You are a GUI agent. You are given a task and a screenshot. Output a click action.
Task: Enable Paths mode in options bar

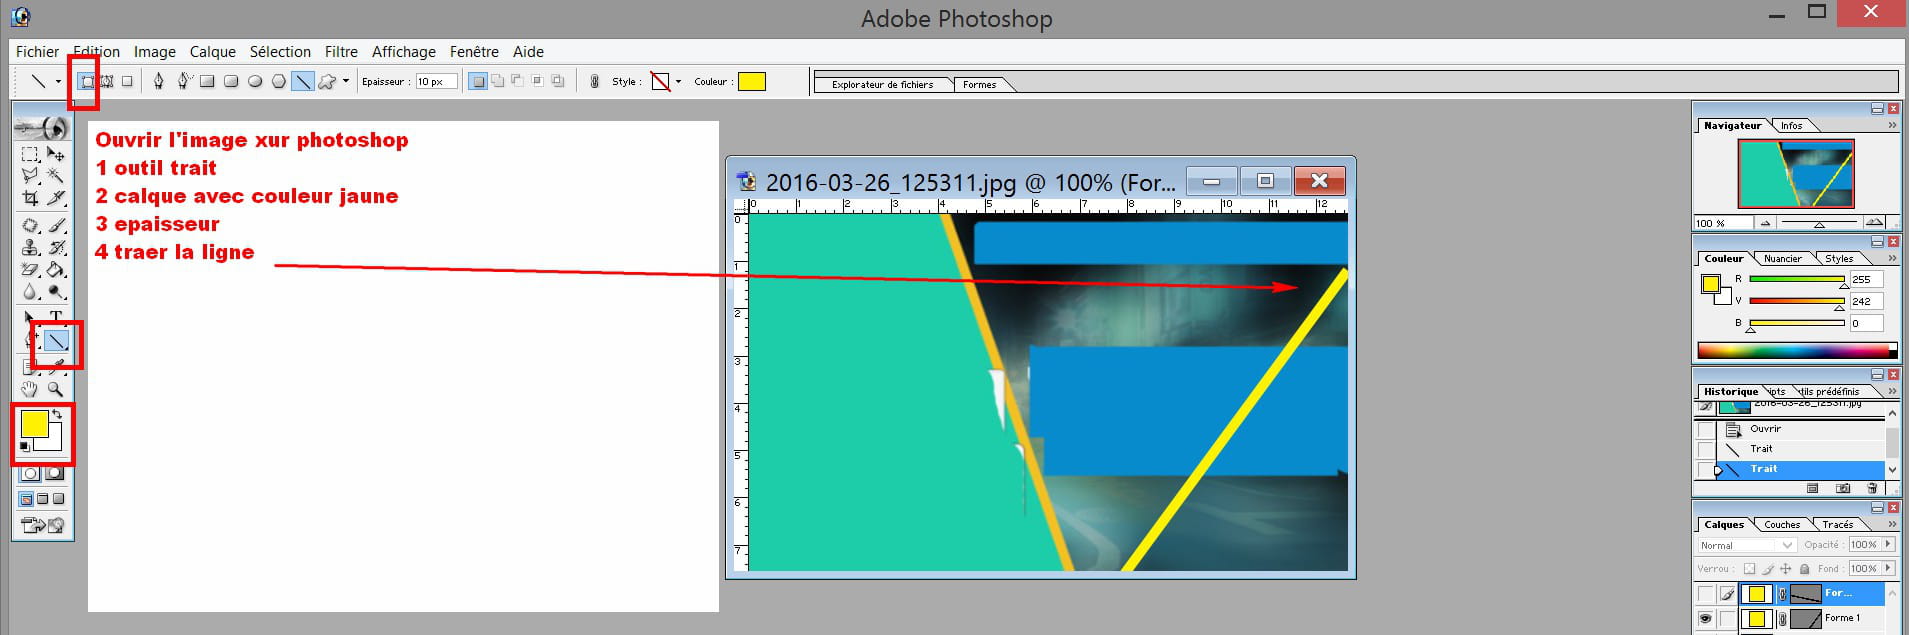coord(106,81)
